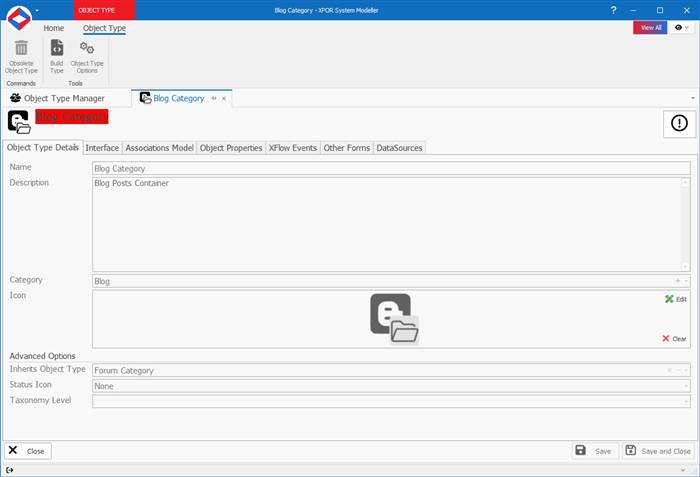Toggle the eye visibility dropdown

[682, 28]
